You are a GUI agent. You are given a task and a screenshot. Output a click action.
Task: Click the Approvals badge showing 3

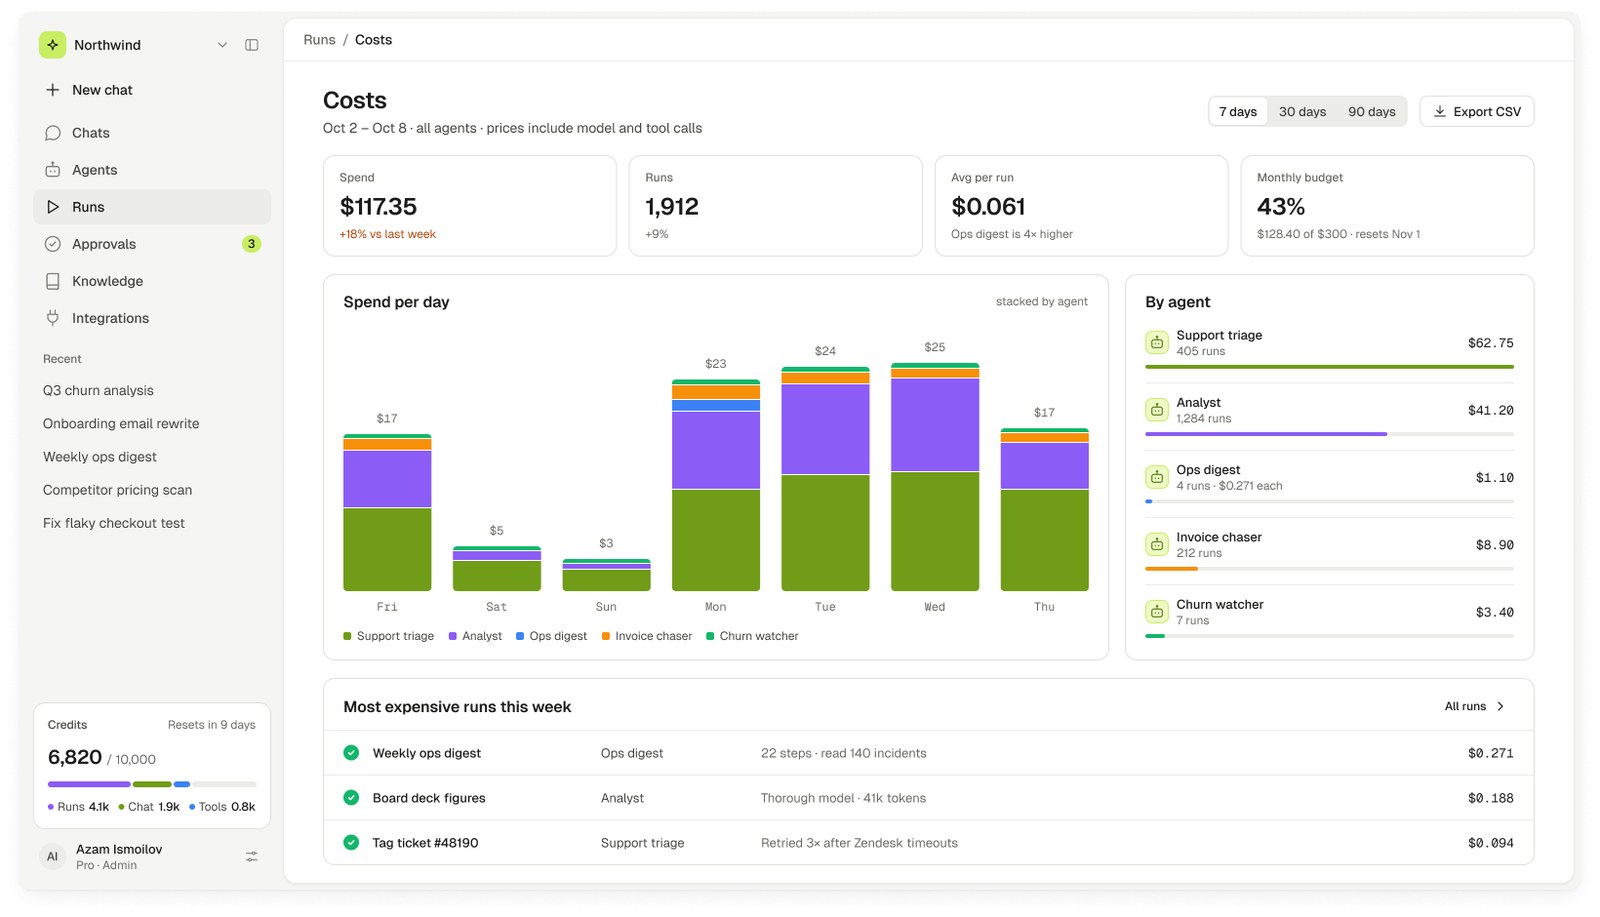coord(251,244)
